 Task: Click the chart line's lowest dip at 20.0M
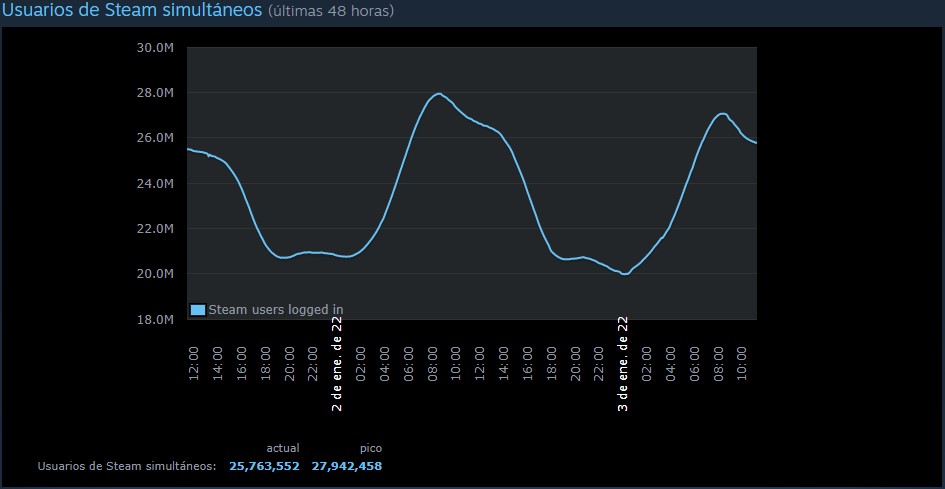[x=625, y=274]
